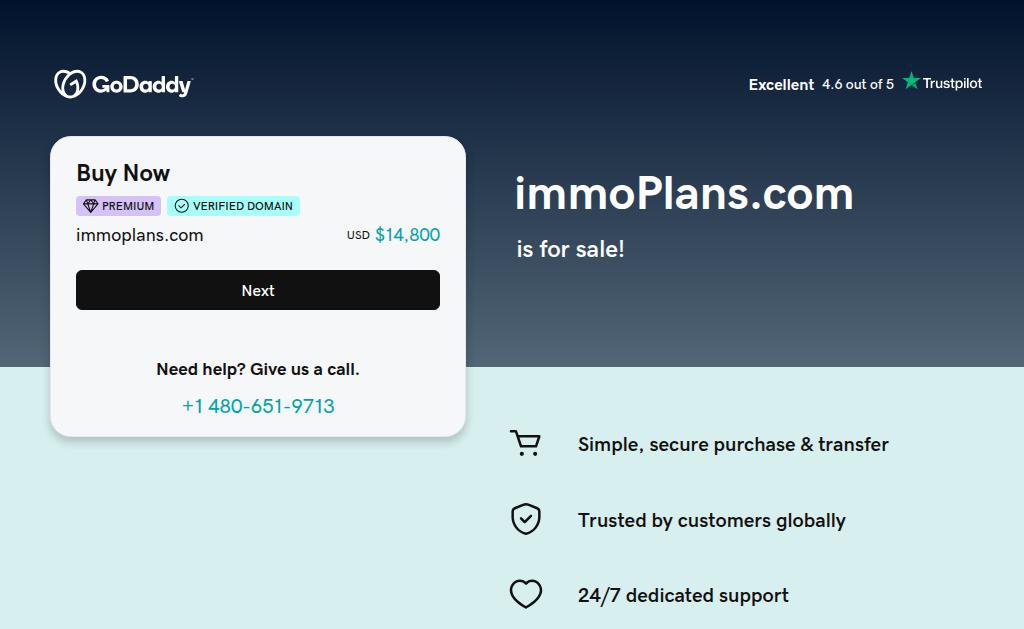Click the heart support icon
Viewport: 1024px width, 629px height.
point(526,594)
